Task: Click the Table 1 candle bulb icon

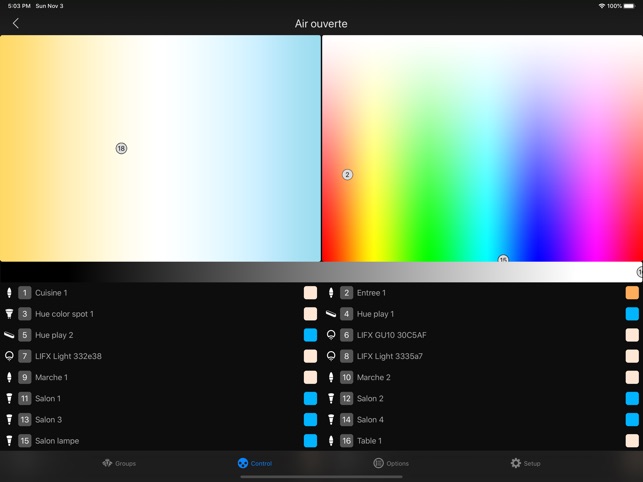Action: coord(331,441)
